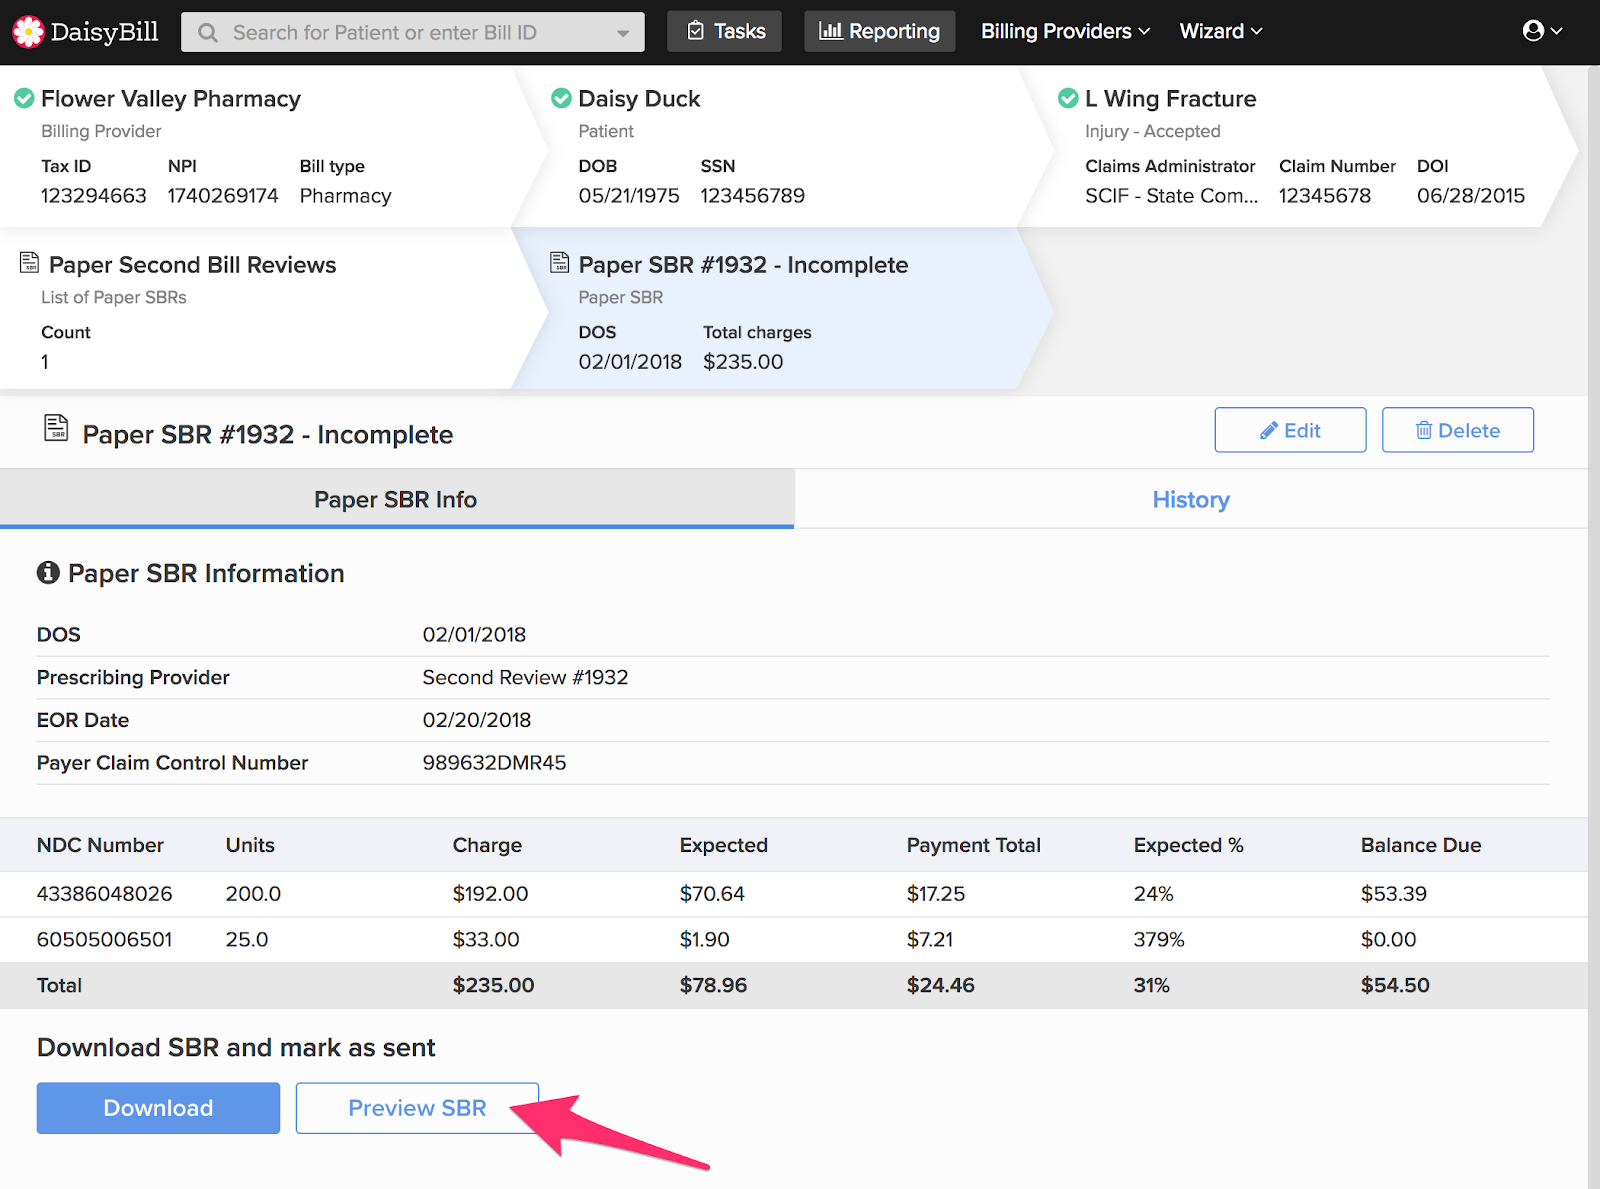Open the Daisy Duck patient page
The image size is (1600, 1189).
(x=639, y=98)
